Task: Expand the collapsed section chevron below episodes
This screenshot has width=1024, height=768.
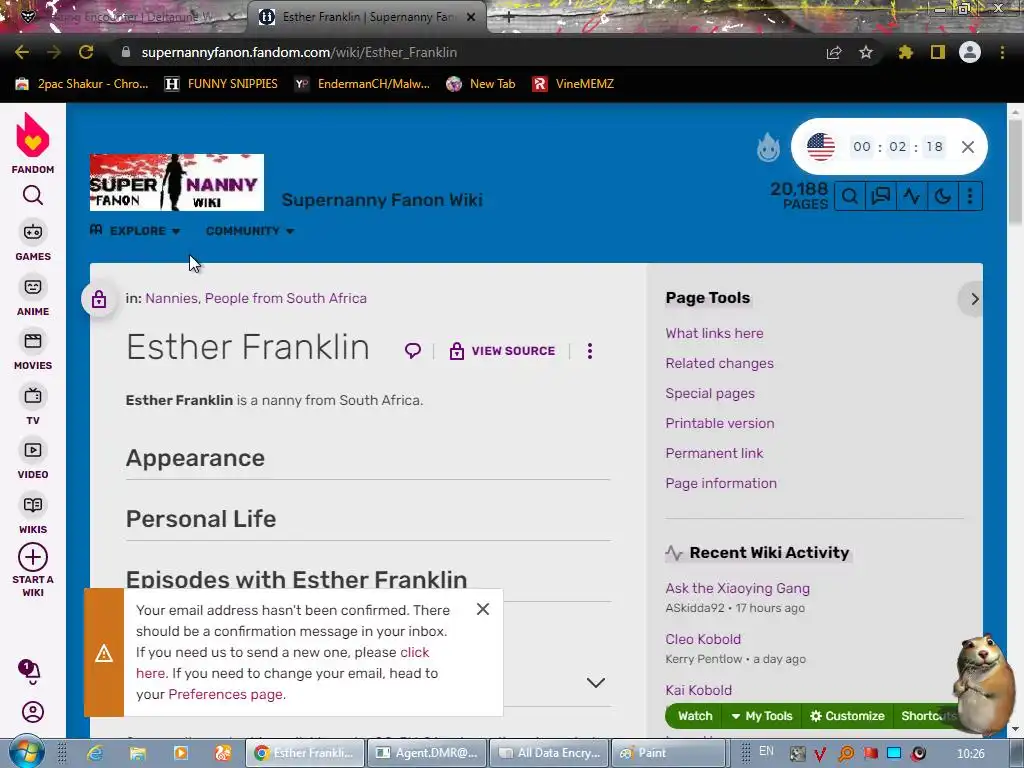Action: pyautogui.click(x=596, y=682)
